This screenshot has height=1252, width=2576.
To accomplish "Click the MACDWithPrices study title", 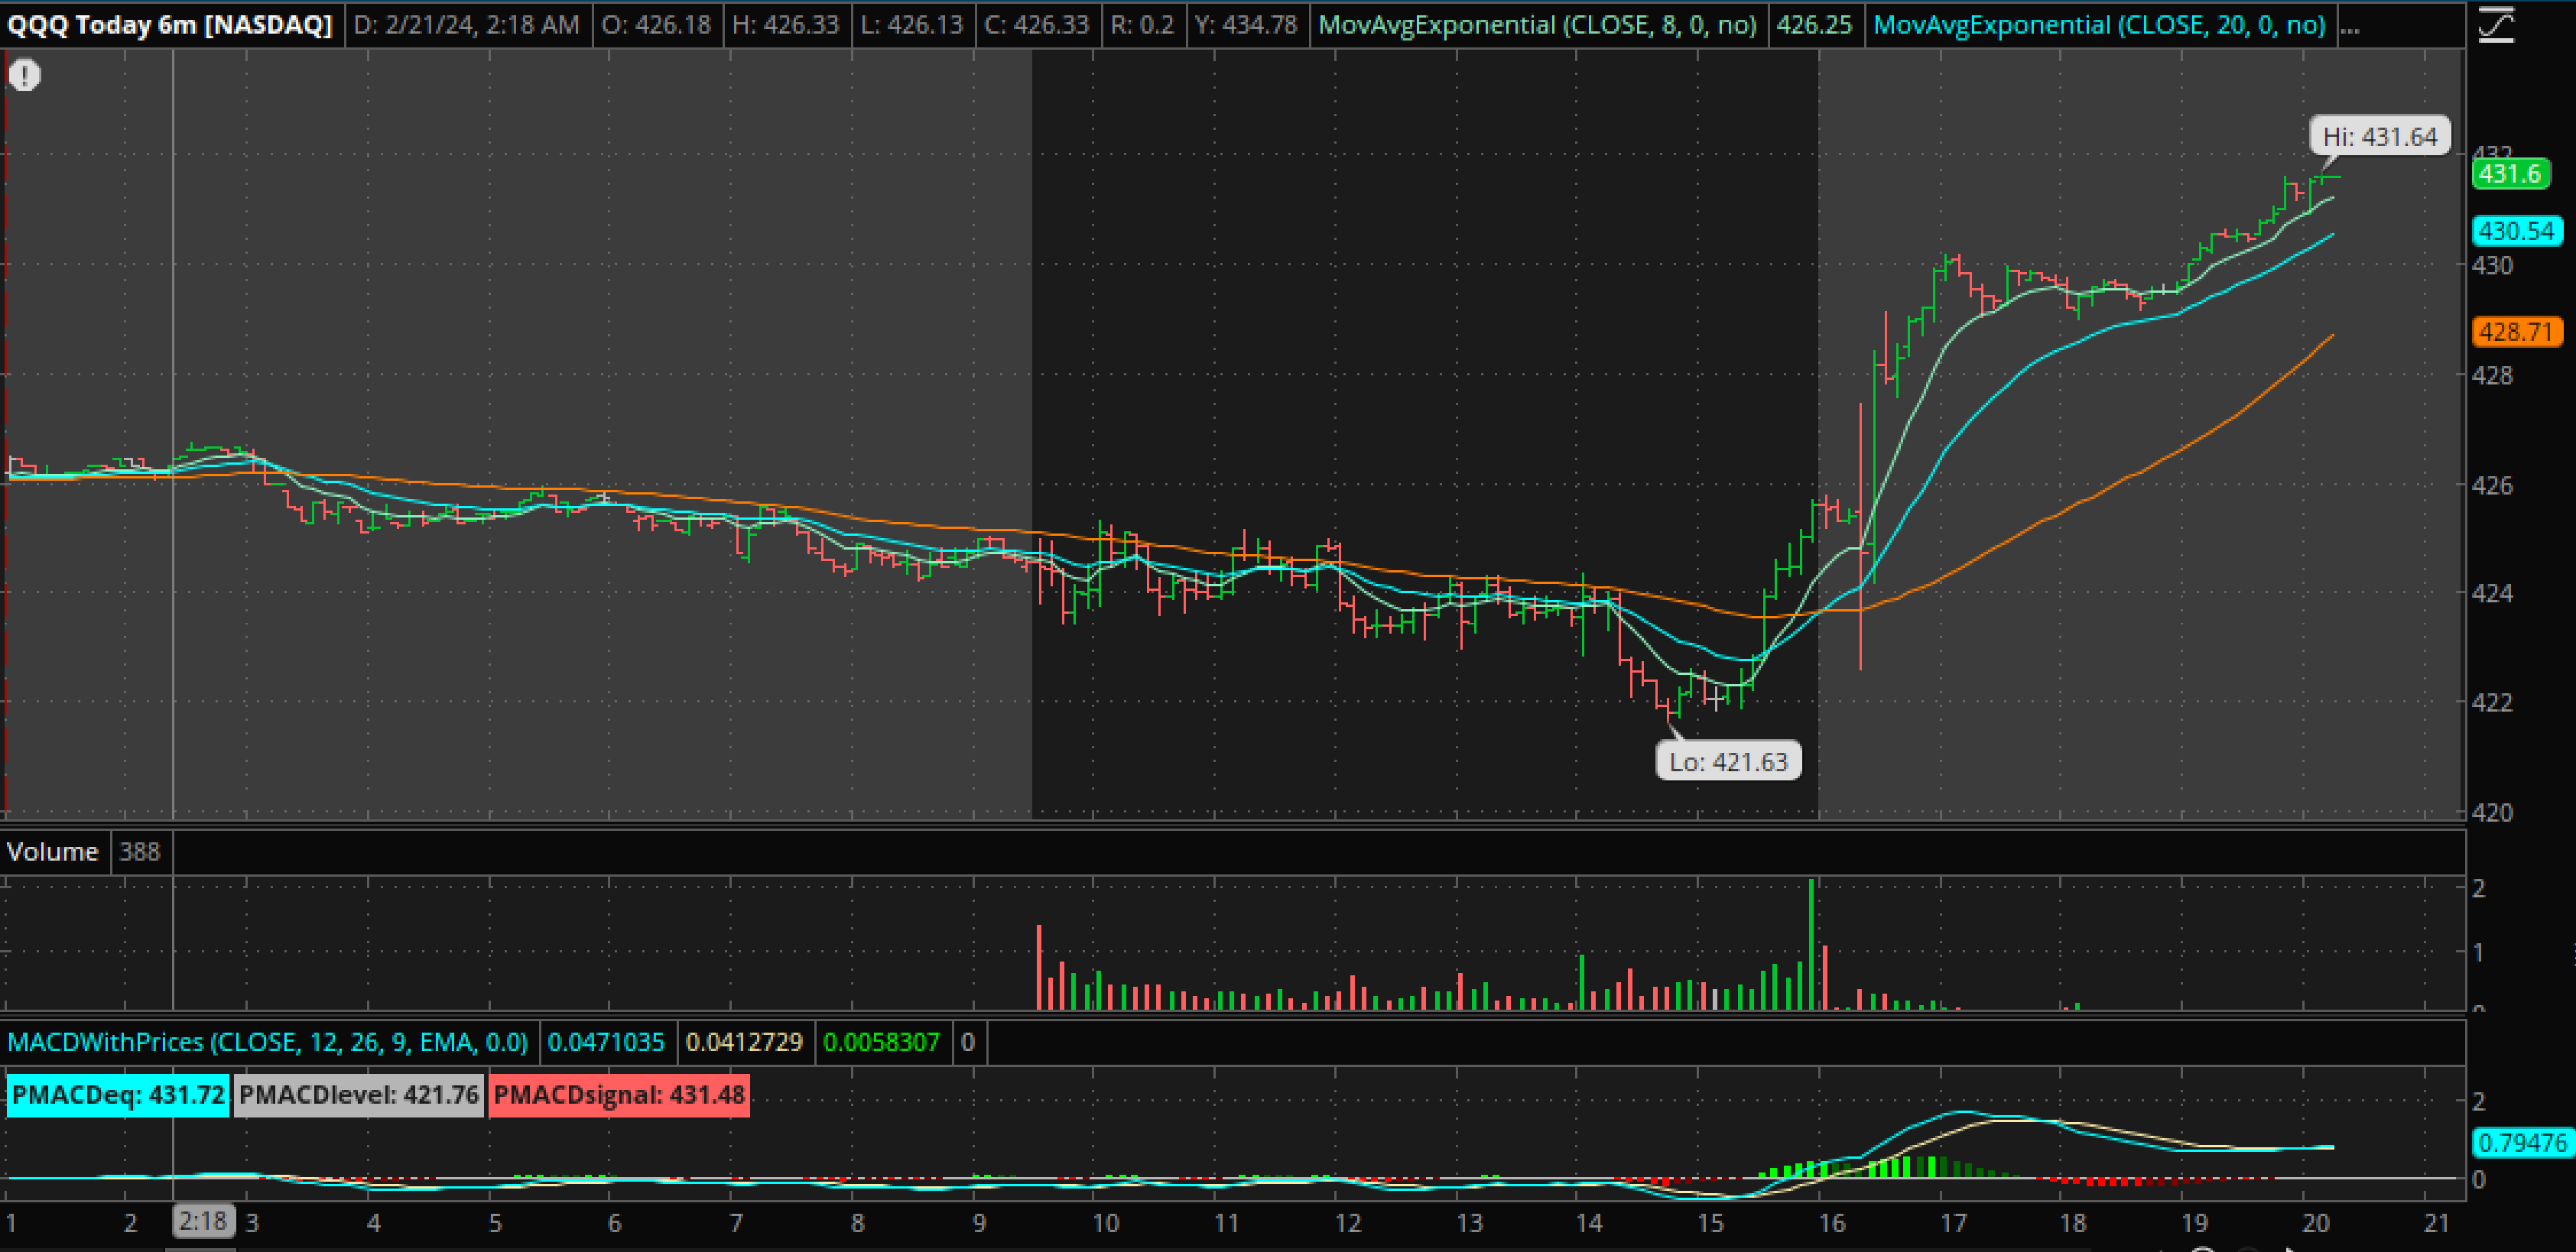I will (267, 1042).
